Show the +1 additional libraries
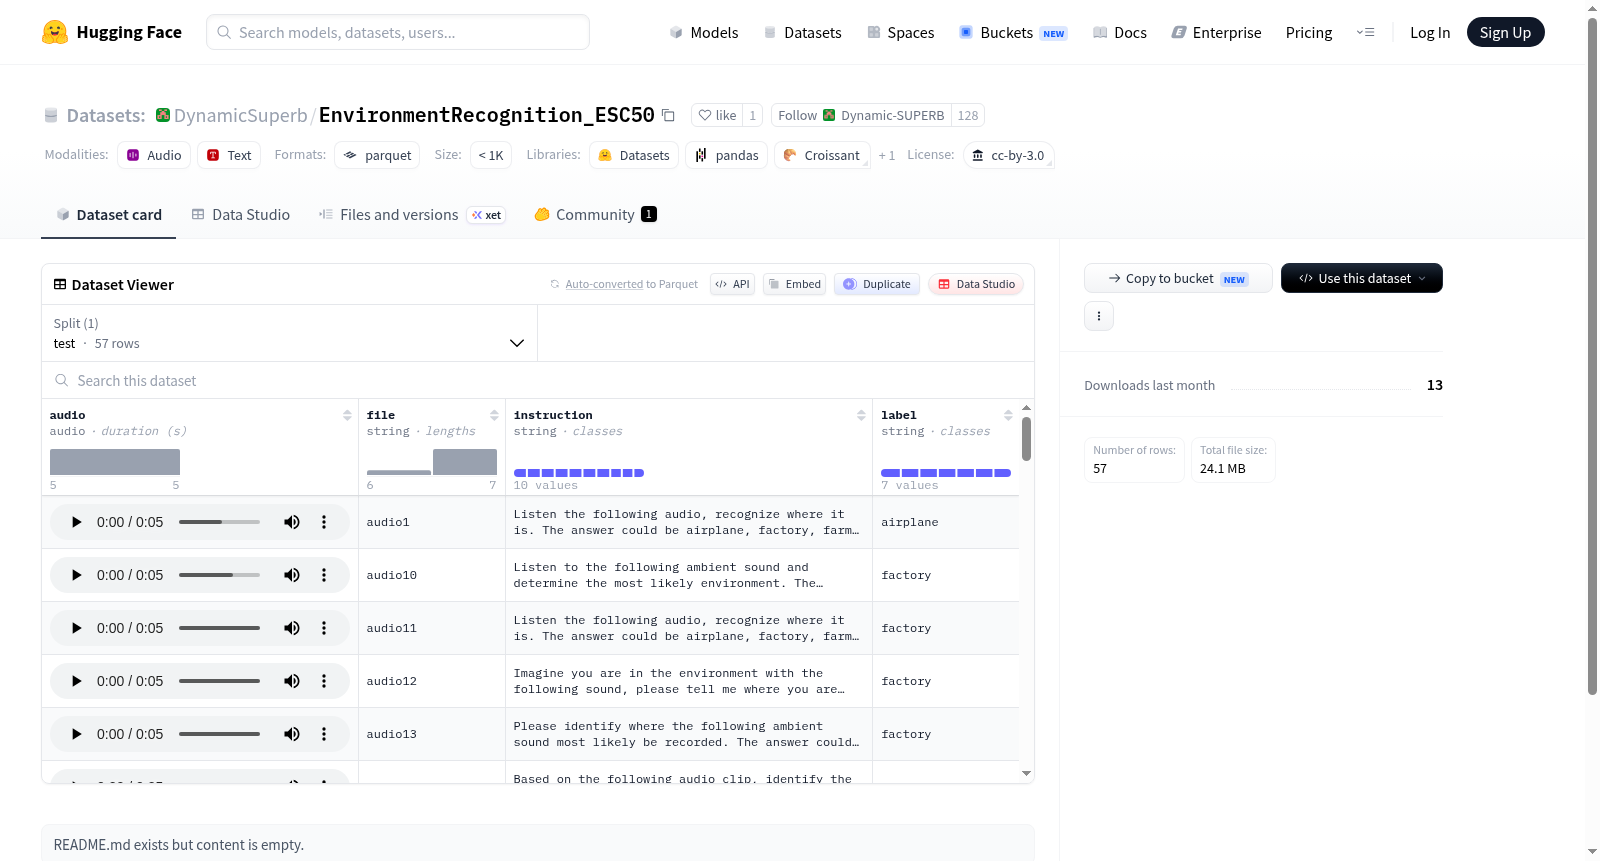The image size is (1600, 861). point(887,155)
